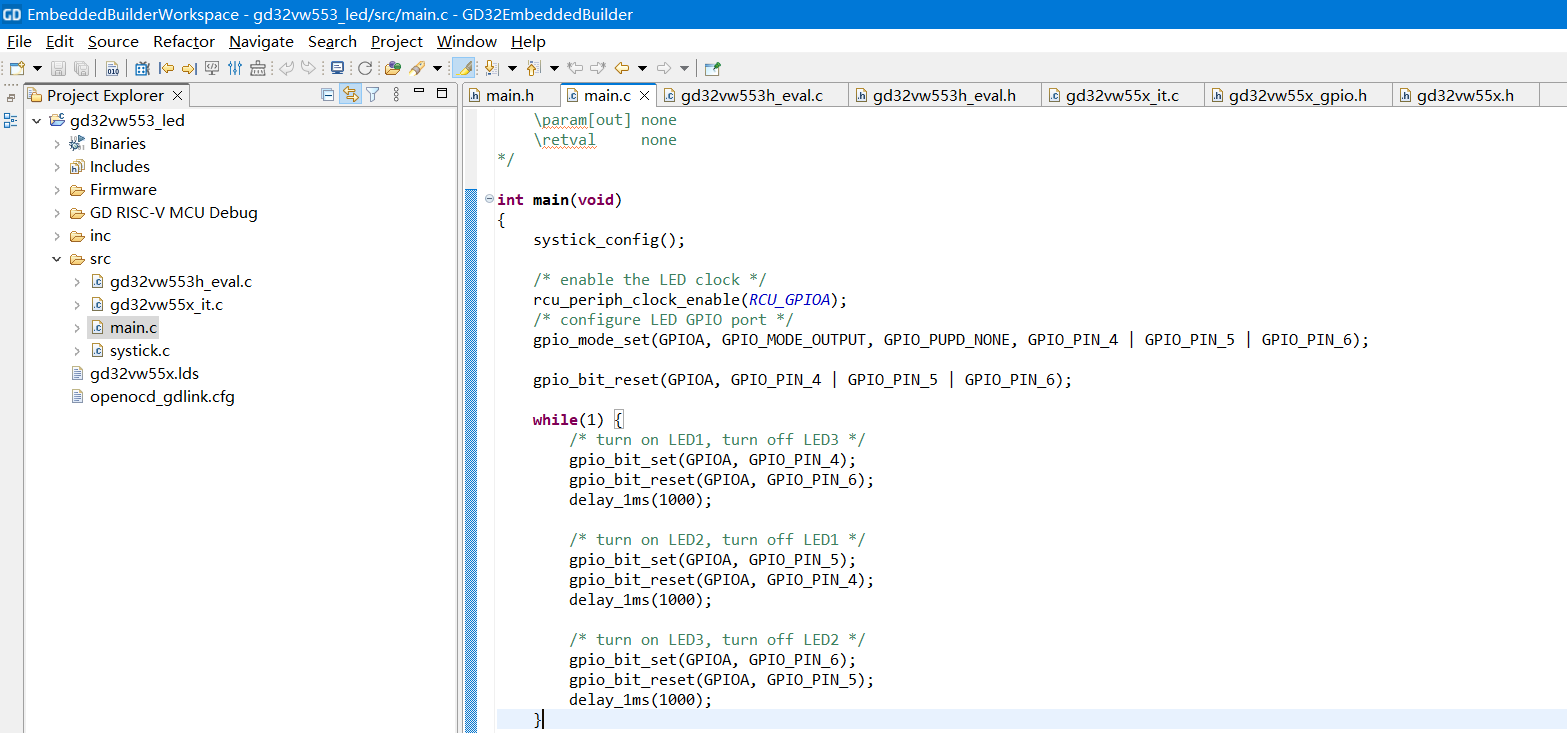The image size is (1567, 733).
Task: Select systick.c in Project Explorer
Action: [139, 351]
